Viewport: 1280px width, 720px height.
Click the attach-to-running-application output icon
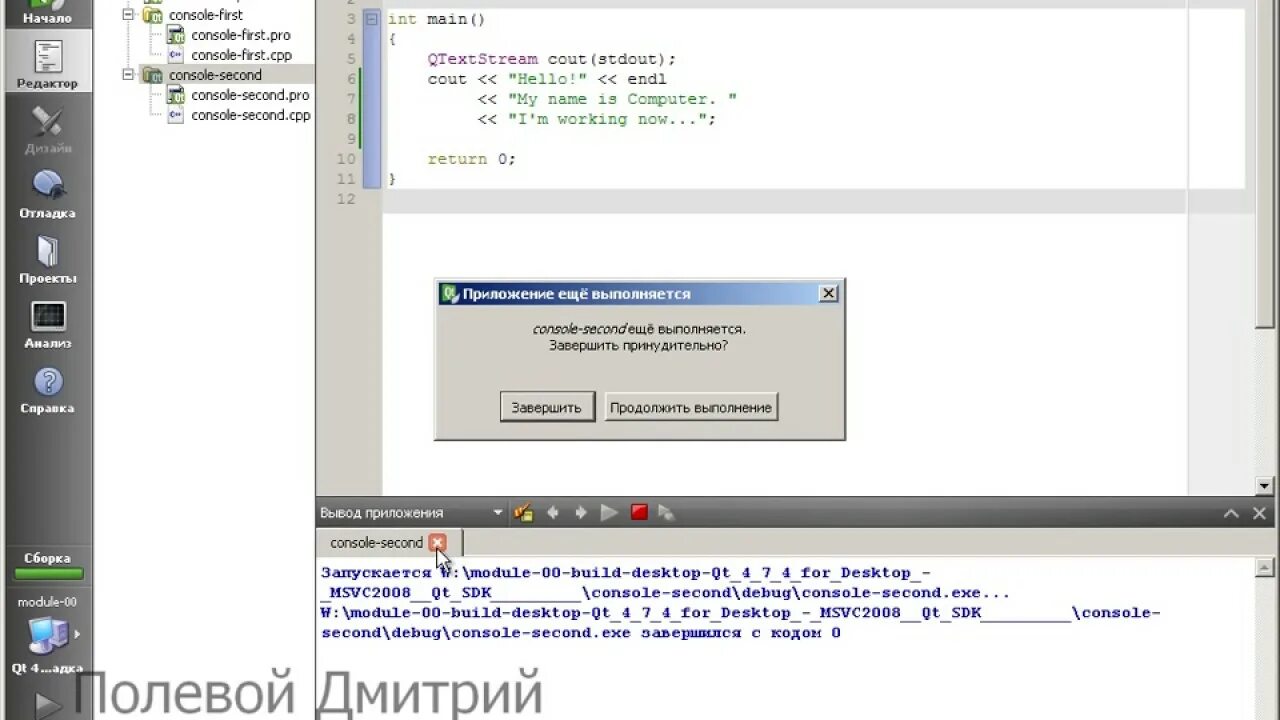(523, 512)
